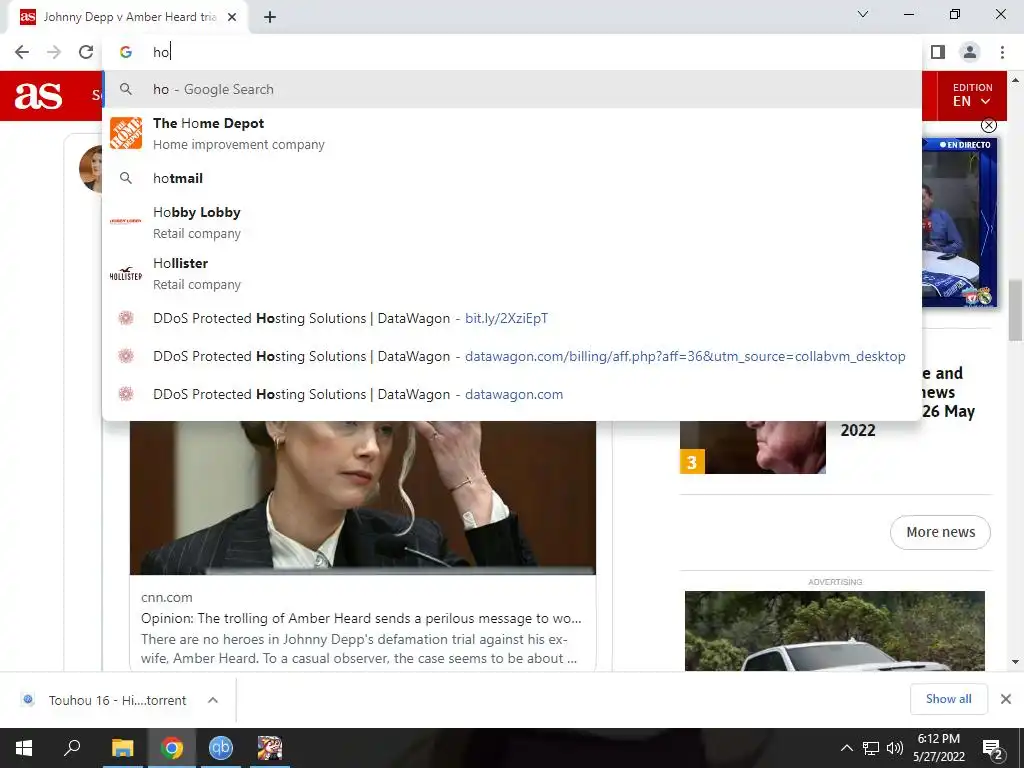Expand the Touhou 16 download options chevron

tap(213, 700)
